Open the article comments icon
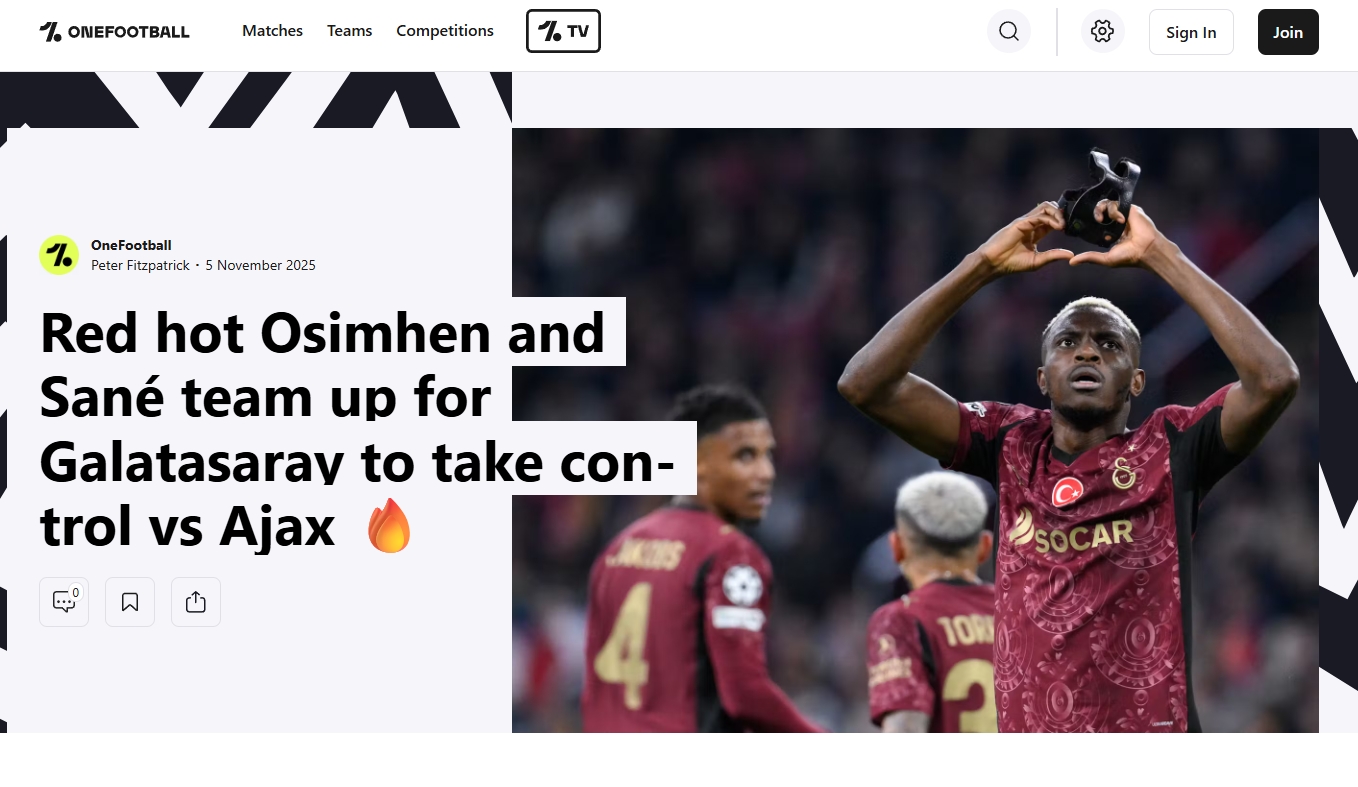The height and width of the screenshot is (787, 1358). (x=64, y=602)
